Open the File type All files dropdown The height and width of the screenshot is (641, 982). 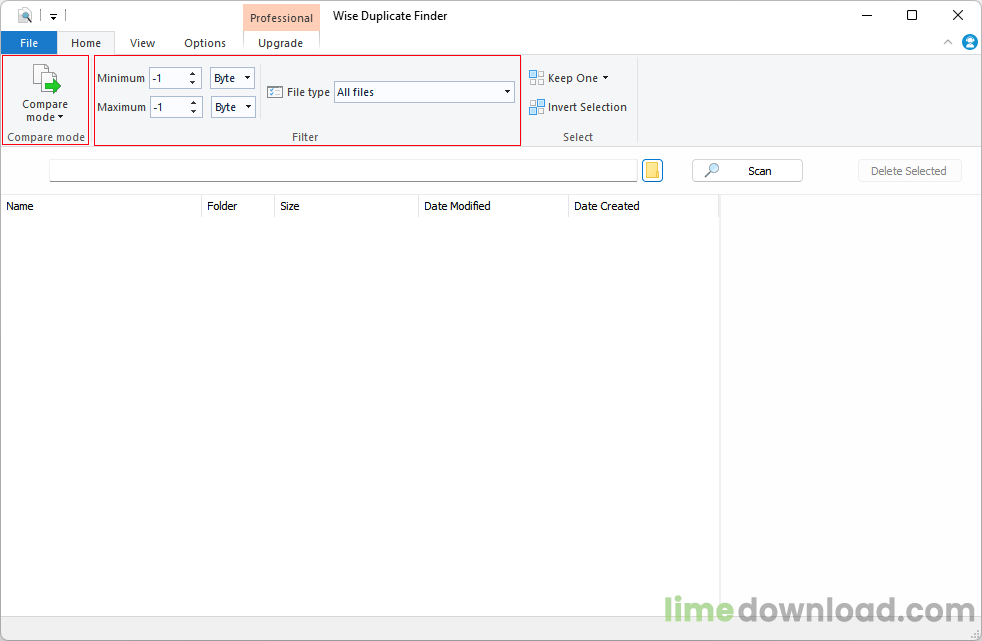coord(424,92)
